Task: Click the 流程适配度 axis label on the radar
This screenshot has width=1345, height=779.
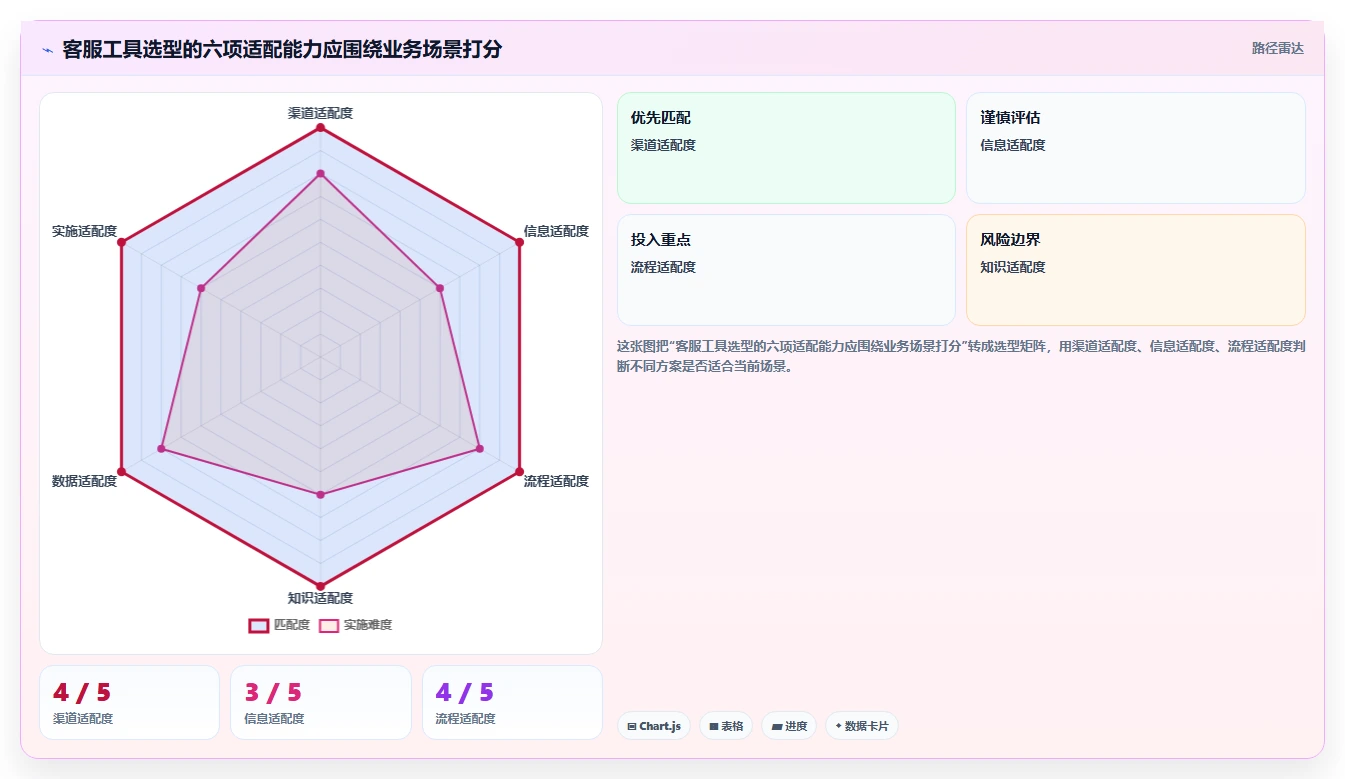Action: [556, 481]
